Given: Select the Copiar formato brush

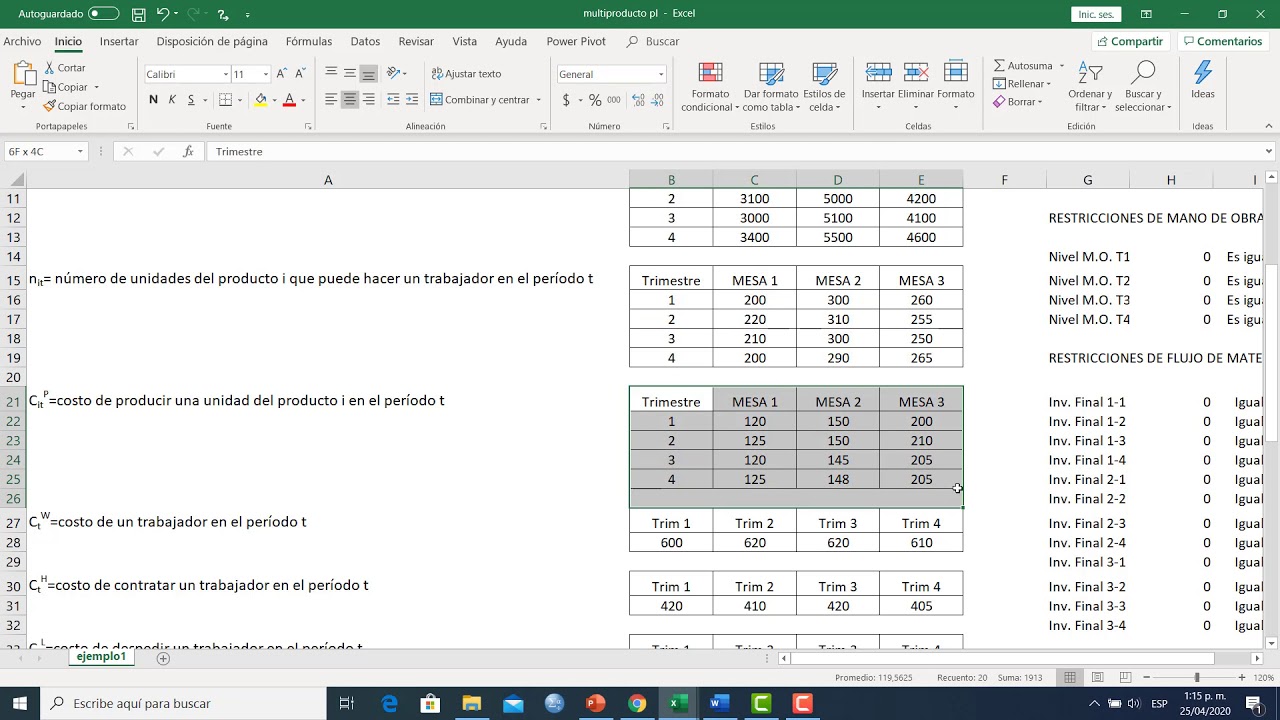Looking at the screenshot, I should pos(50,106).
